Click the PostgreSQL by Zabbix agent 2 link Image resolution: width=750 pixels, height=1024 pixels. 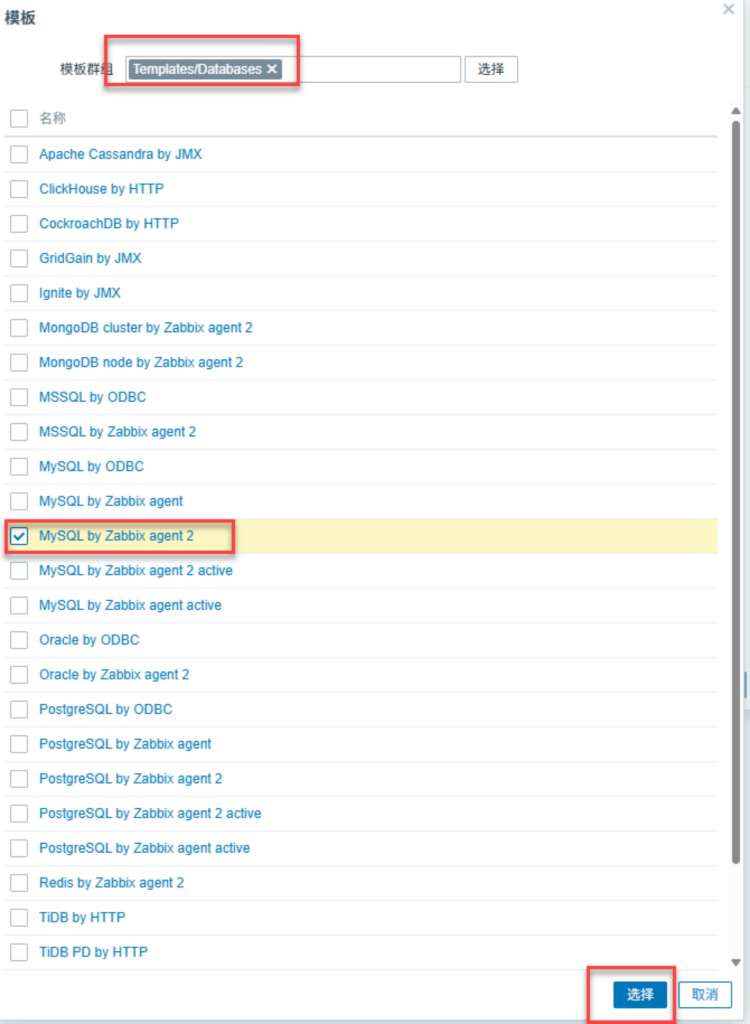(x=130, y=779)
